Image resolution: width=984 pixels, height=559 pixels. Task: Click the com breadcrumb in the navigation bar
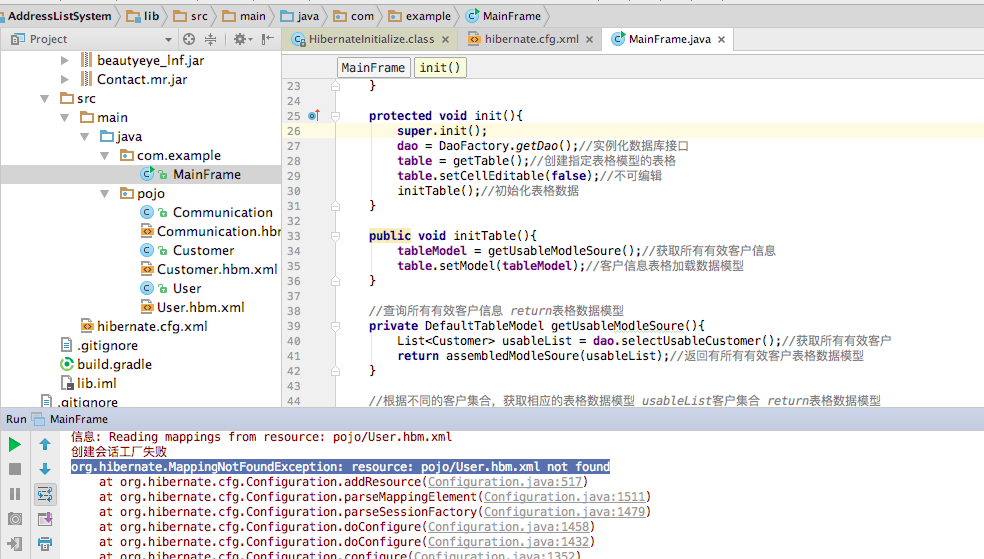354,16
